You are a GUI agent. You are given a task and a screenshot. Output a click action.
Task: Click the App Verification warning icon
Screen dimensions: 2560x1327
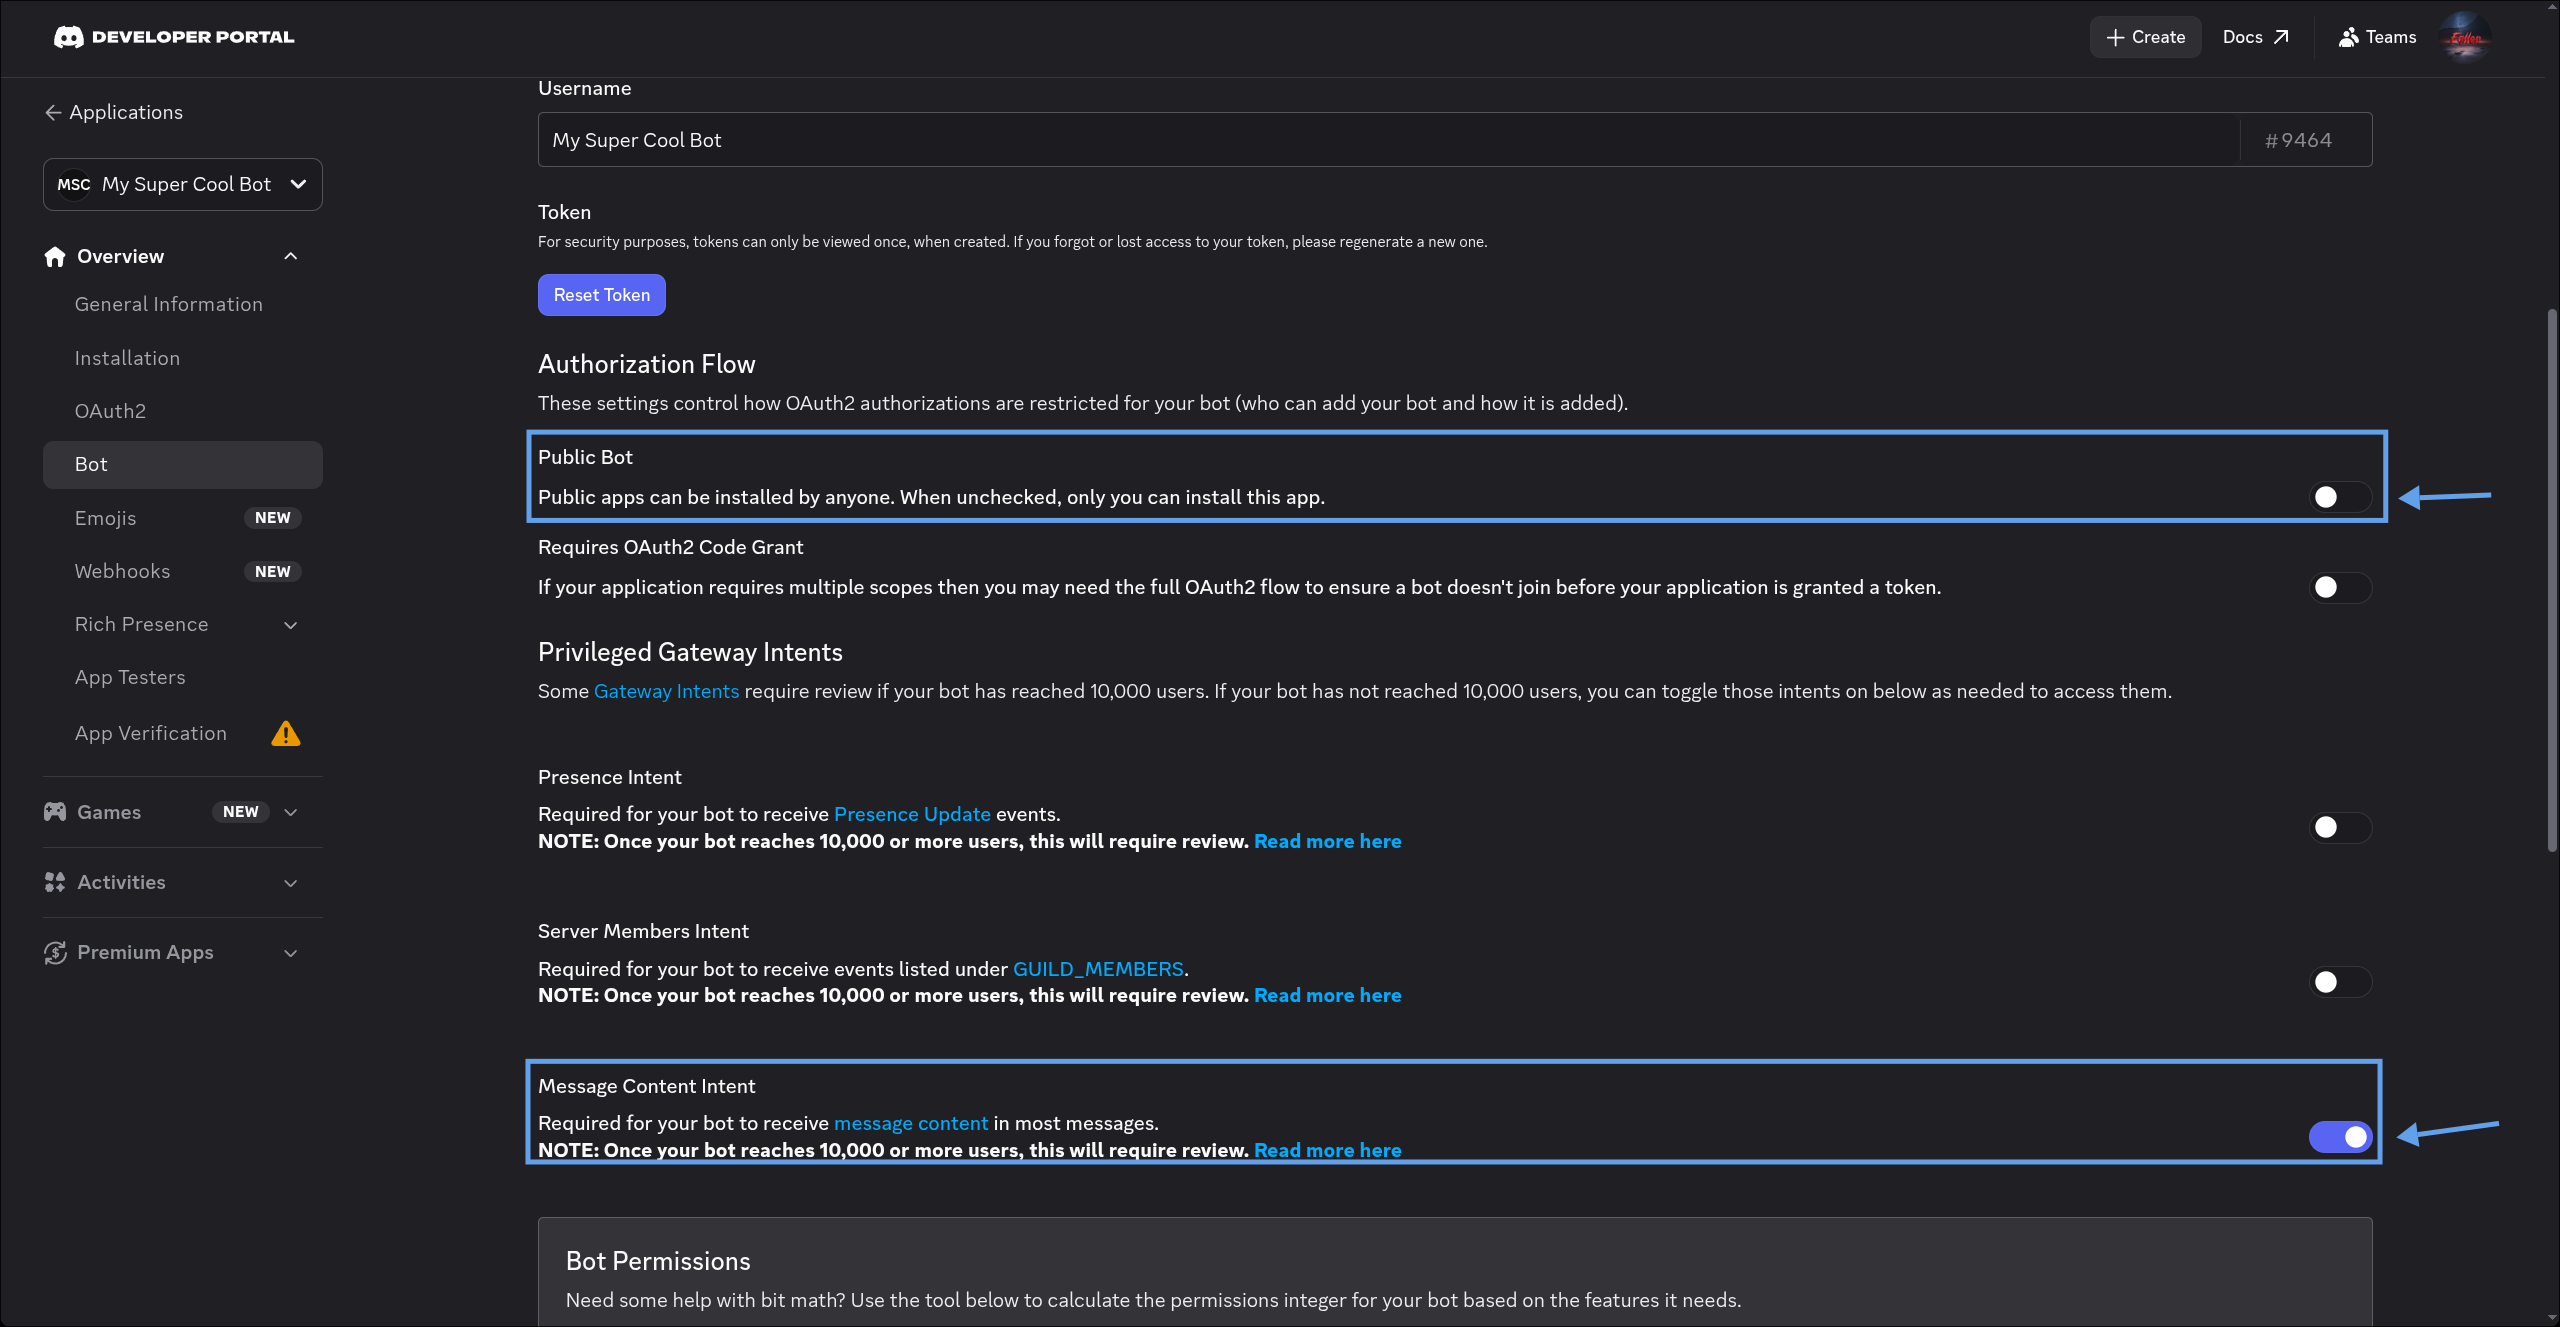point(286,734)
